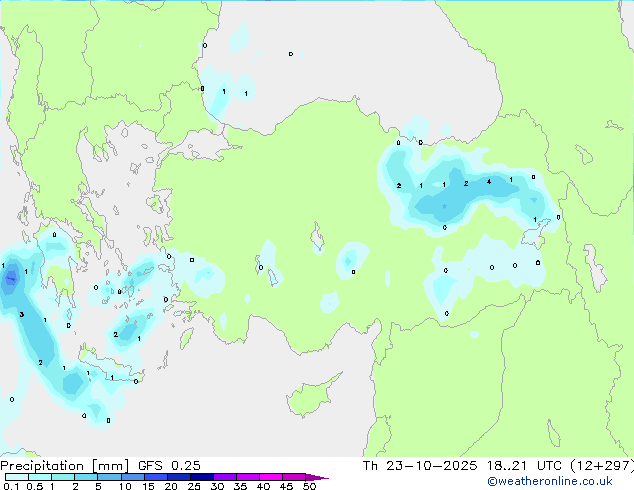634x490 pixels.
Task: Pick the 15–20 mm blue legend swatch
Action: click(x=156, y=477)
